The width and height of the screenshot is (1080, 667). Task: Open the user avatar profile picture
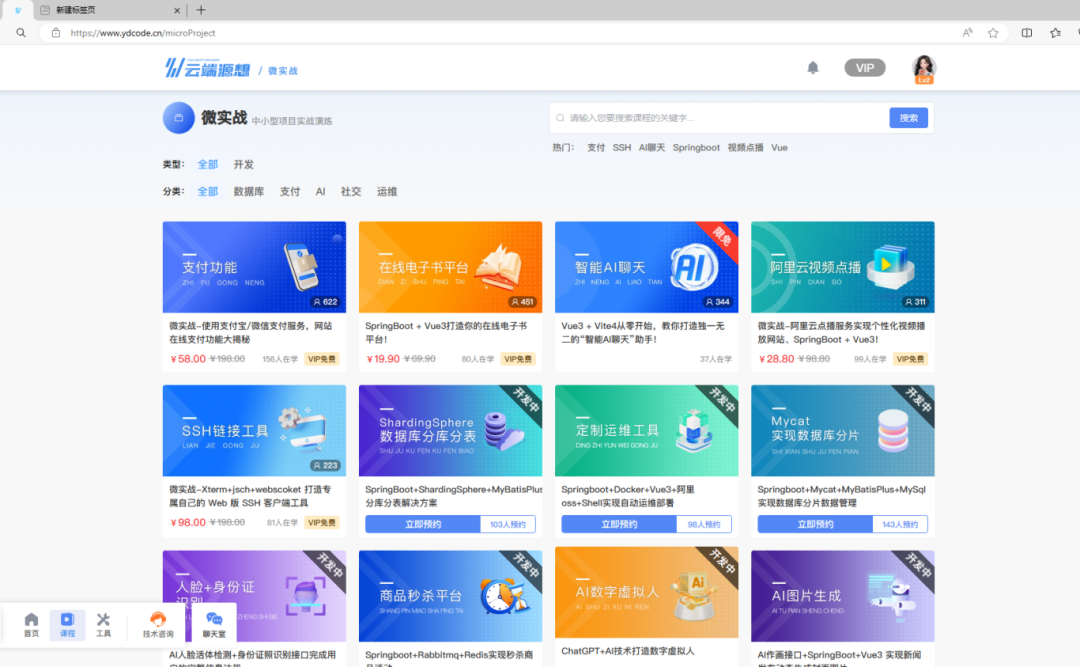coord(923,68)
